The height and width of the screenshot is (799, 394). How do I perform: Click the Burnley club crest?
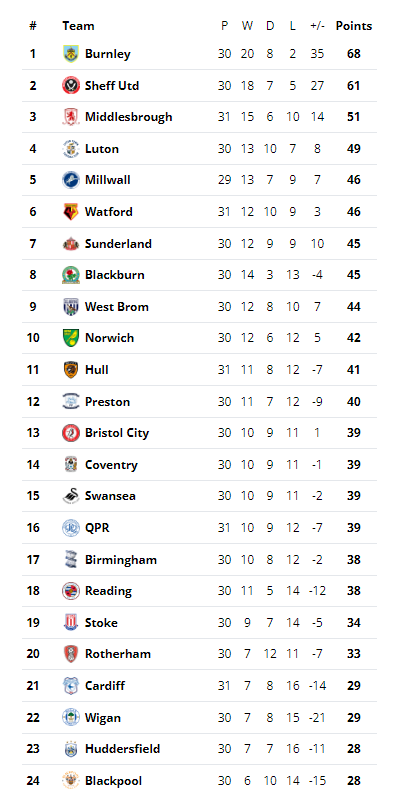click(71, 54)
